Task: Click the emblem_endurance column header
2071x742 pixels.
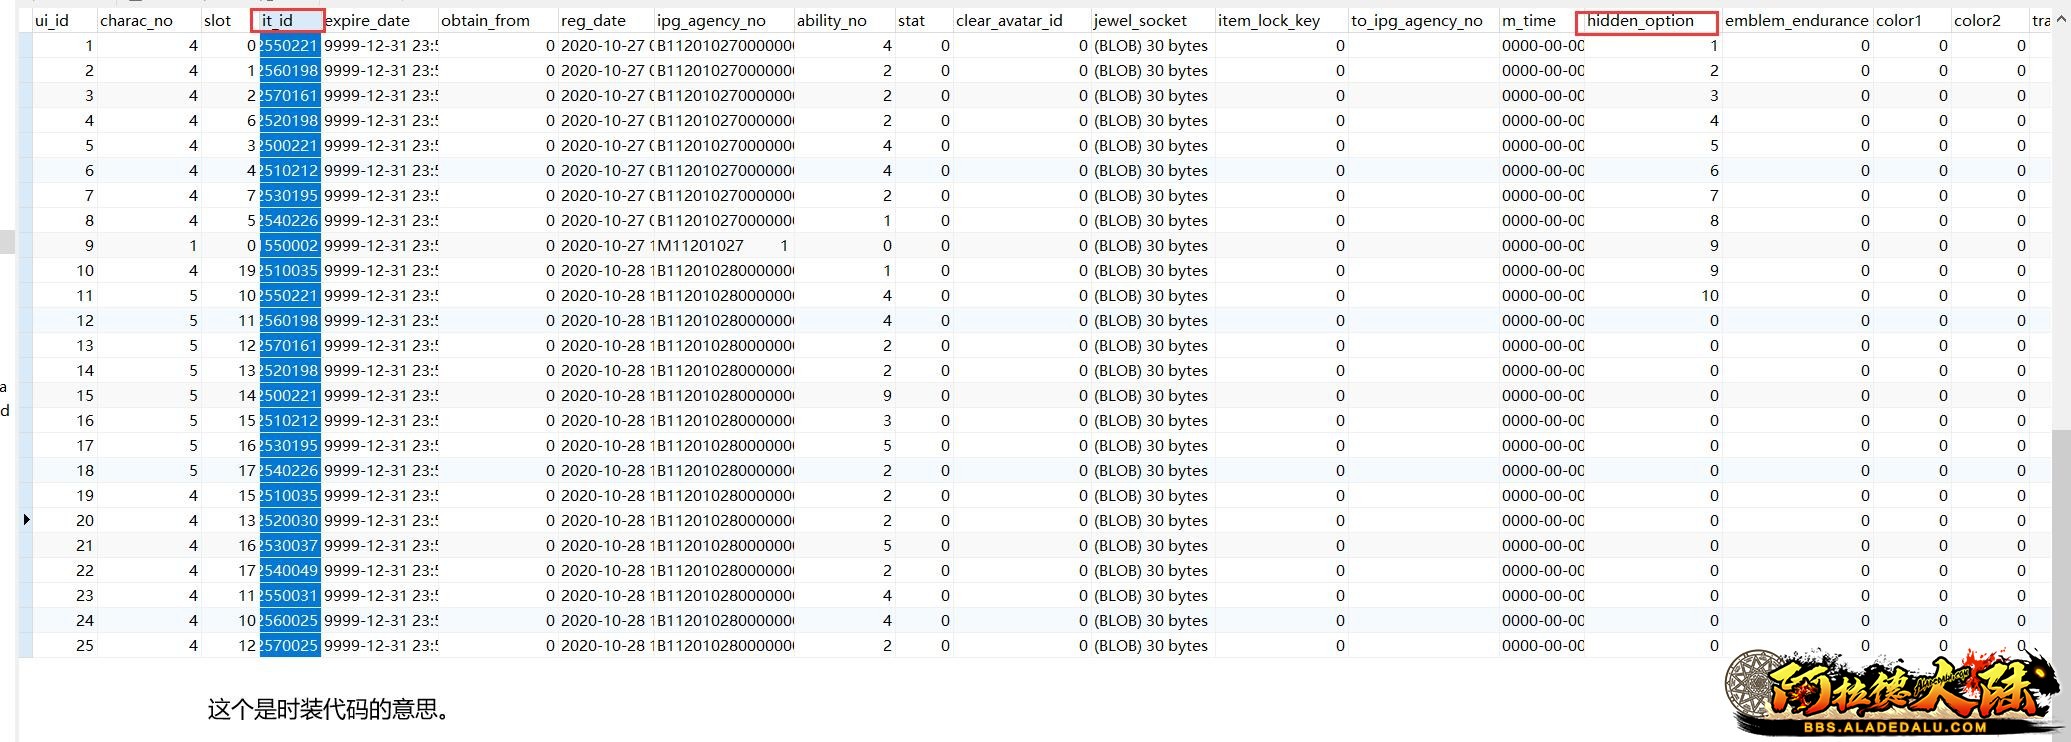Action: tap(1795, 21)
